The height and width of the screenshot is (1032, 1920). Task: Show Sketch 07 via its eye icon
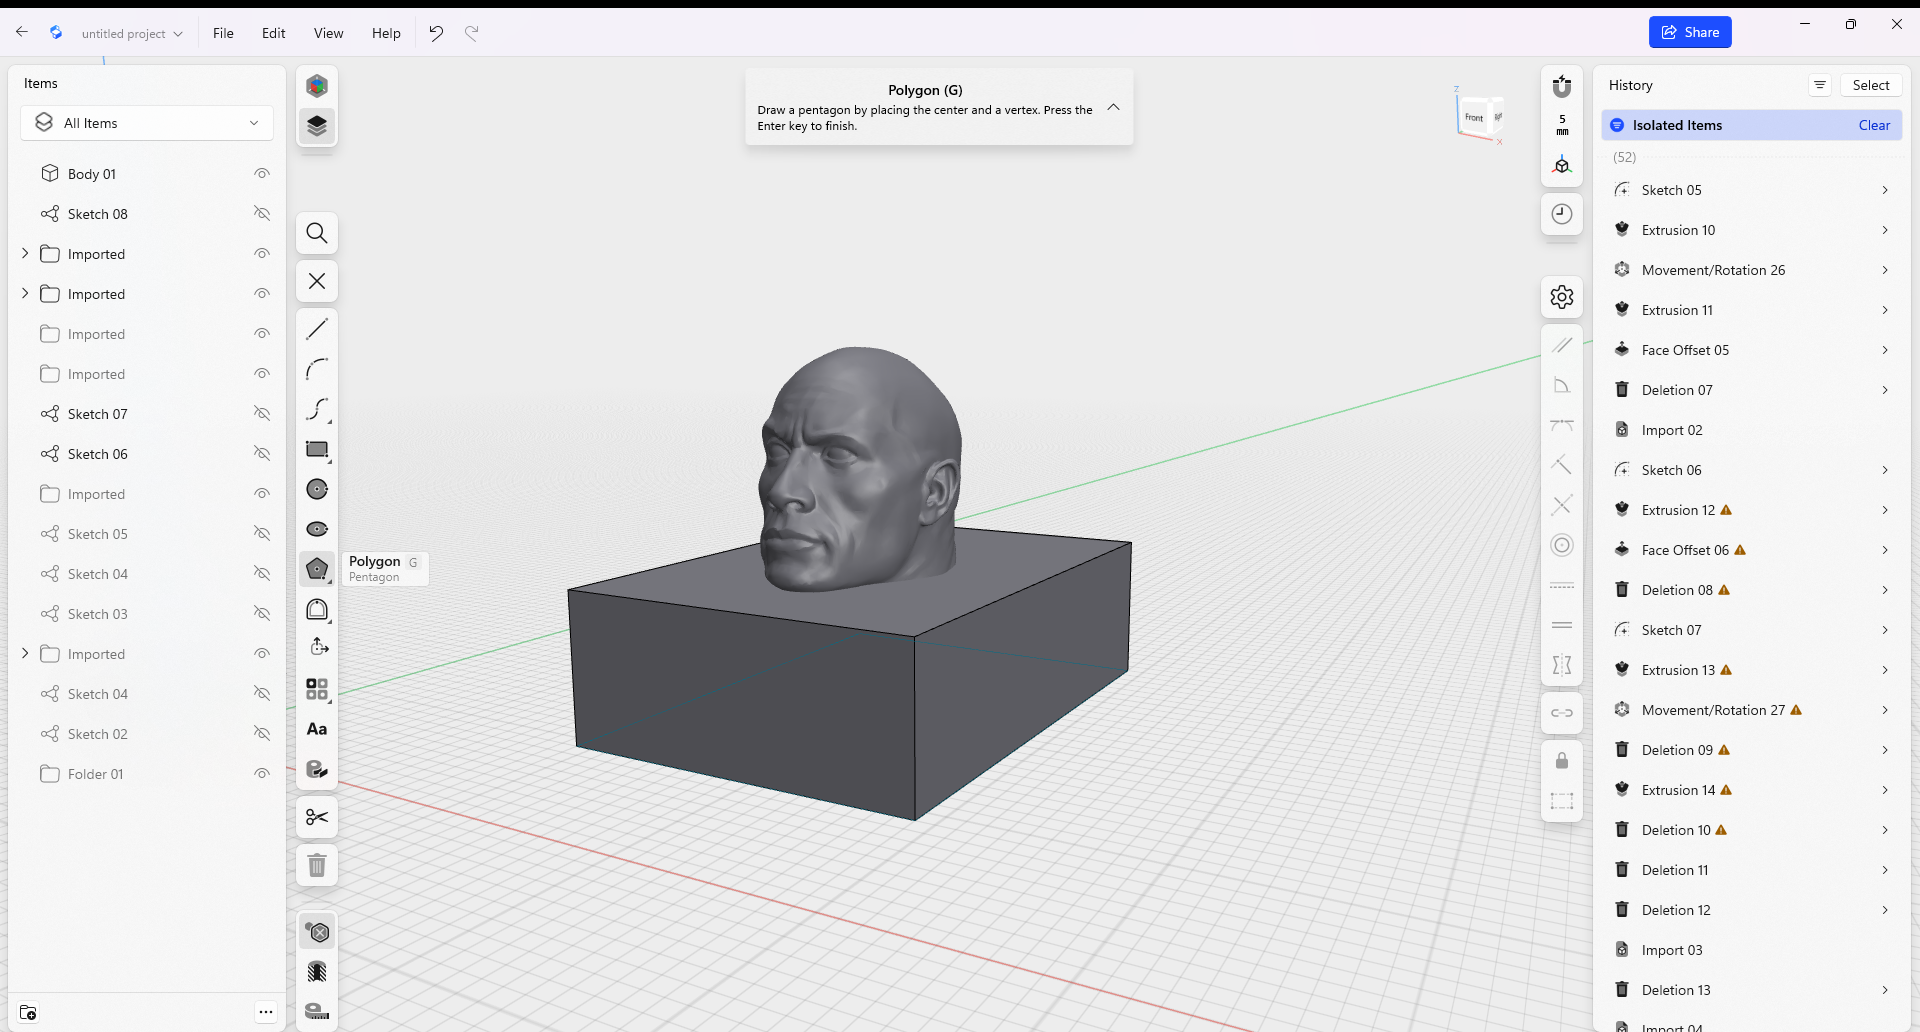(x=262, y=414)
